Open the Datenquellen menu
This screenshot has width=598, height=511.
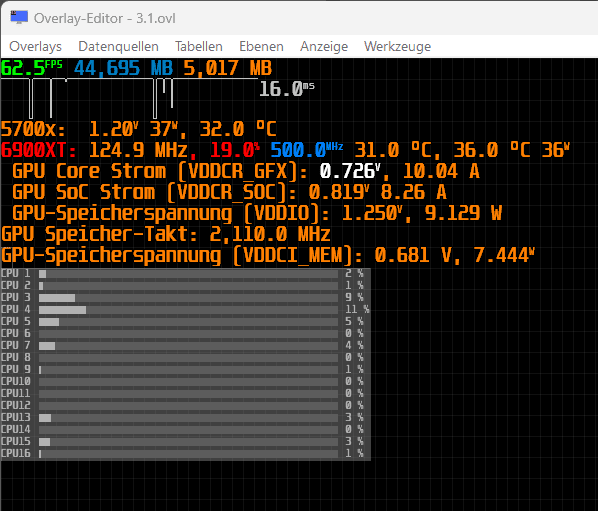click(x=118, y=47)
